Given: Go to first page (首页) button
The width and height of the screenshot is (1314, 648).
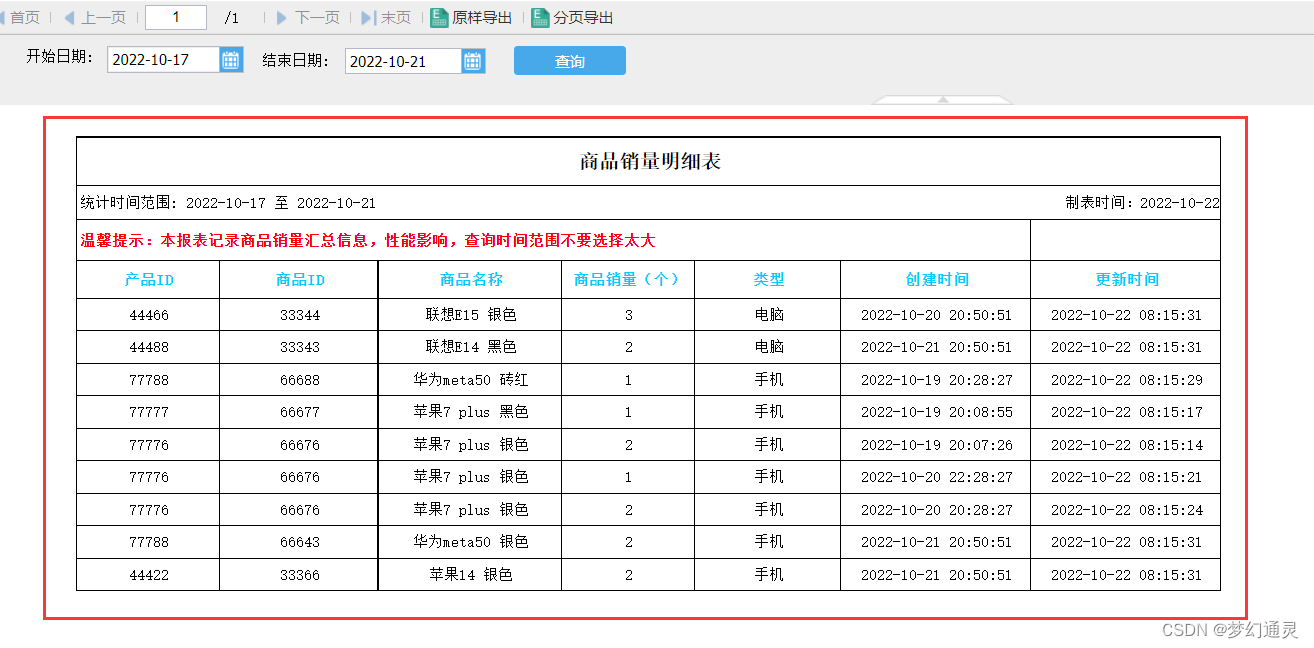Looking at the screenshot, I should pyautogui.click(x=21, y=18).
